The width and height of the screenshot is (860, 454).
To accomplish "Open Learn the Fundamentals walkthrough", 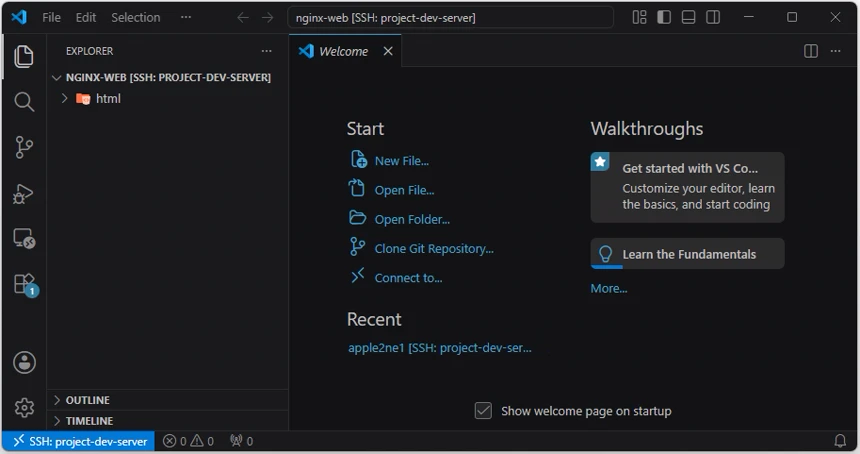I will (687, 254).
